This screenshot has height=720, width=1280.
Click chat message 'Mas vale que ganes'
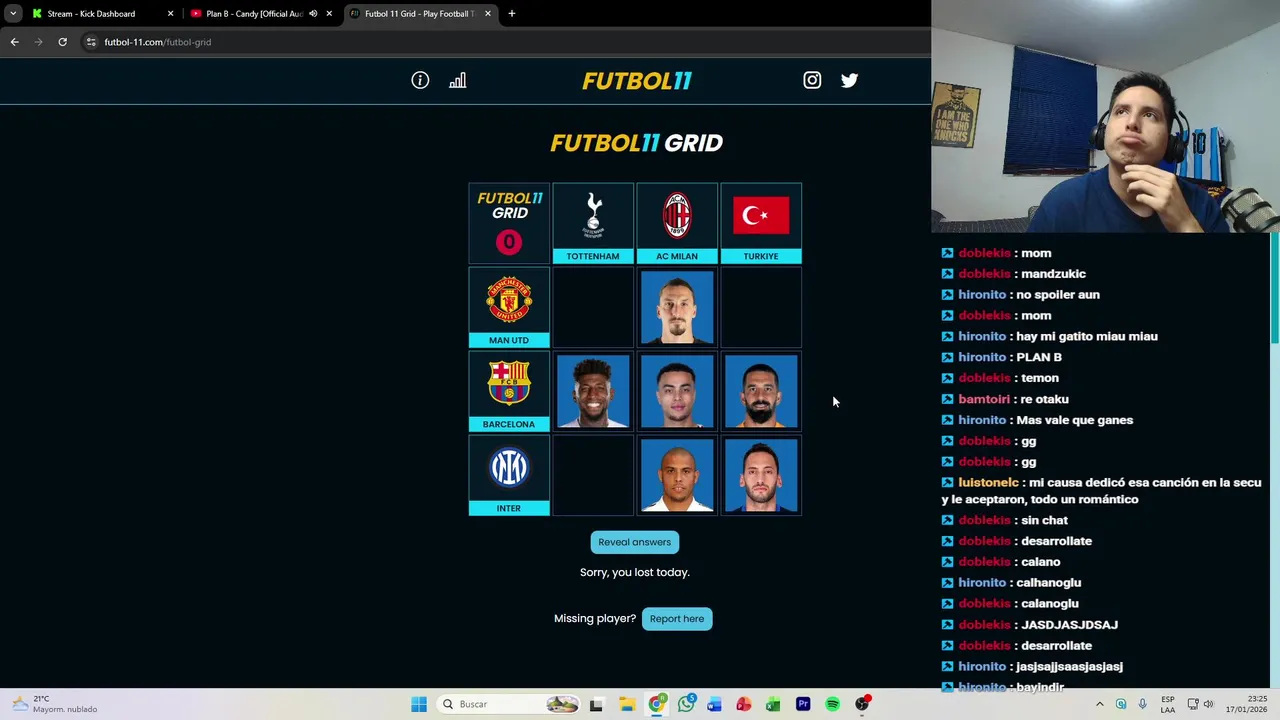[x=1074, y=420]
